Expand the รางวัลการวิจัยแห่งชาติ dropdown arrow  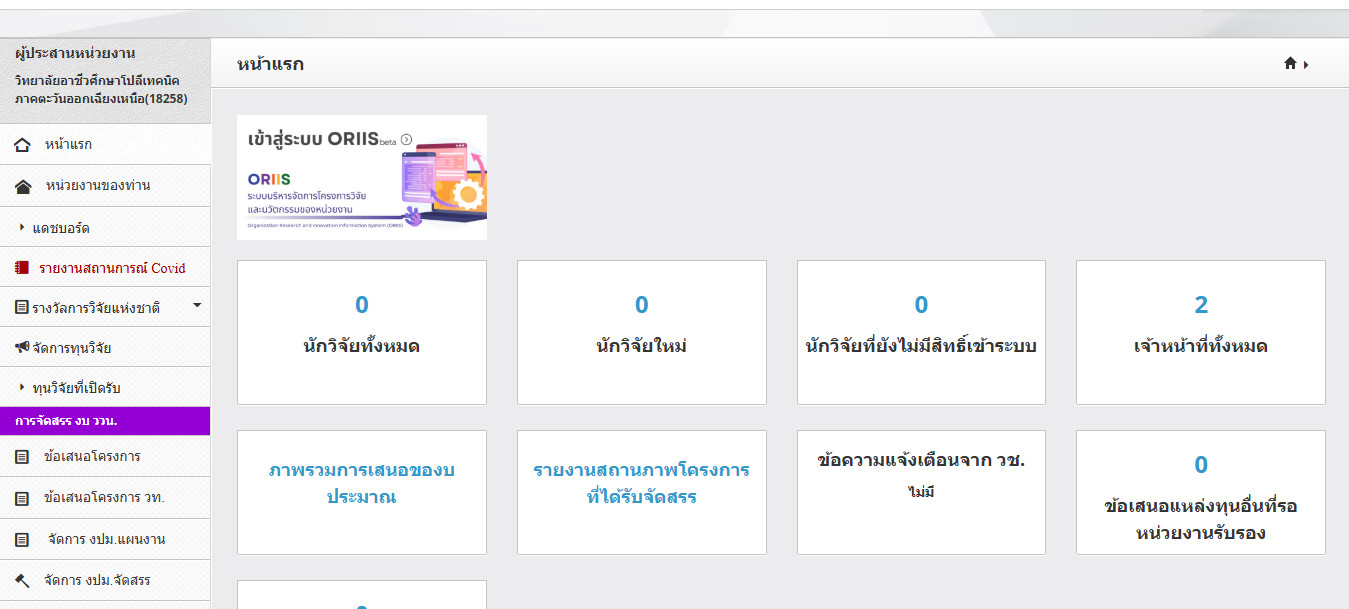click(x=197, y=305)
